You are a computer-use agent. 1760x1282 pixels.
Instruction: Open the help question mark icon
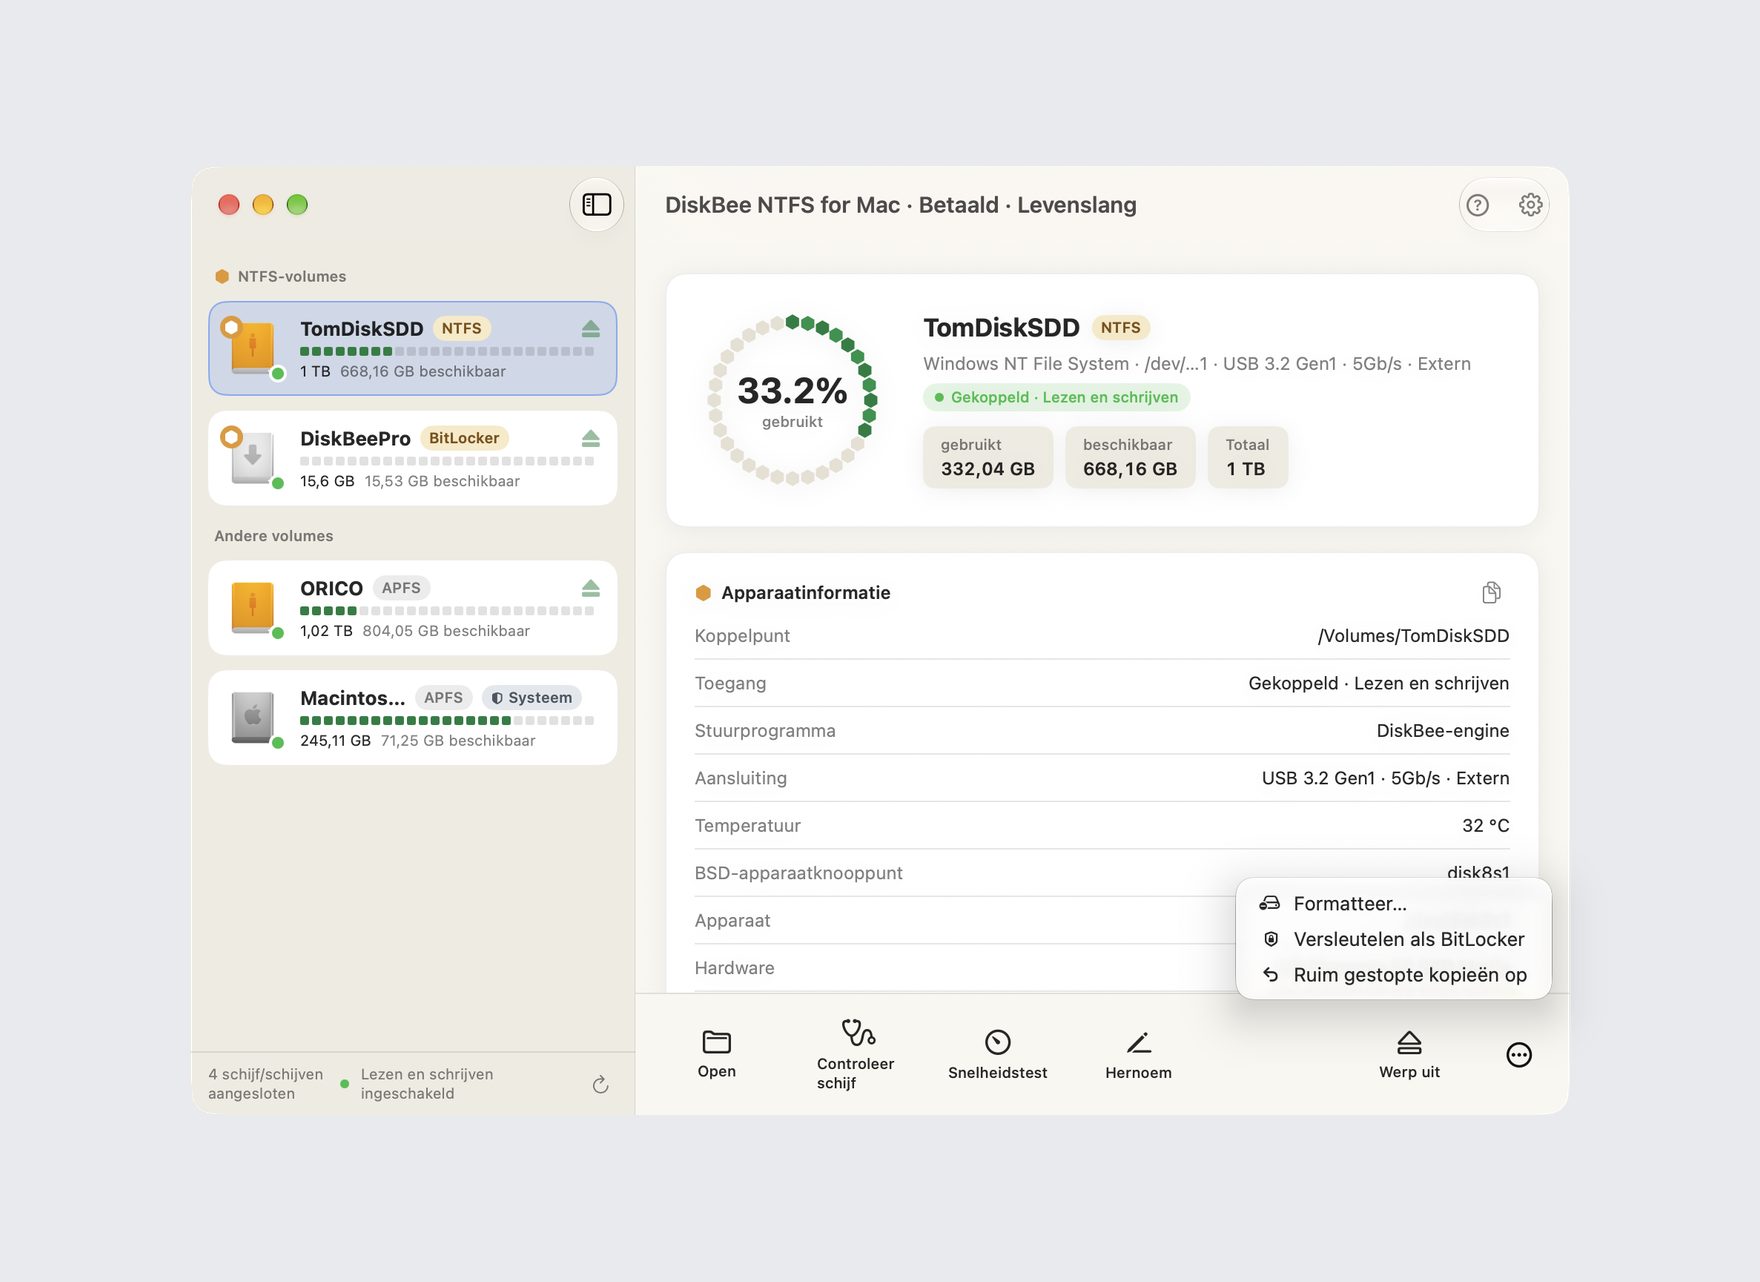(1477, 205)
